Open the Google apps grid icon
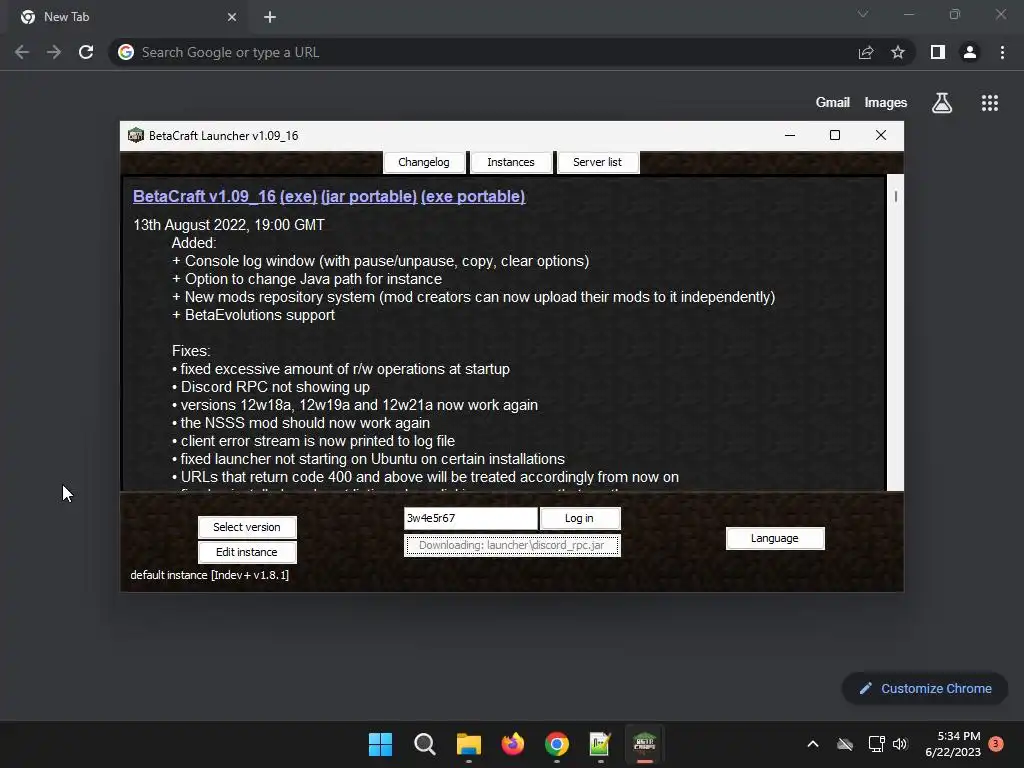This screenshot has height=768, width=1024. pos(990,103)
